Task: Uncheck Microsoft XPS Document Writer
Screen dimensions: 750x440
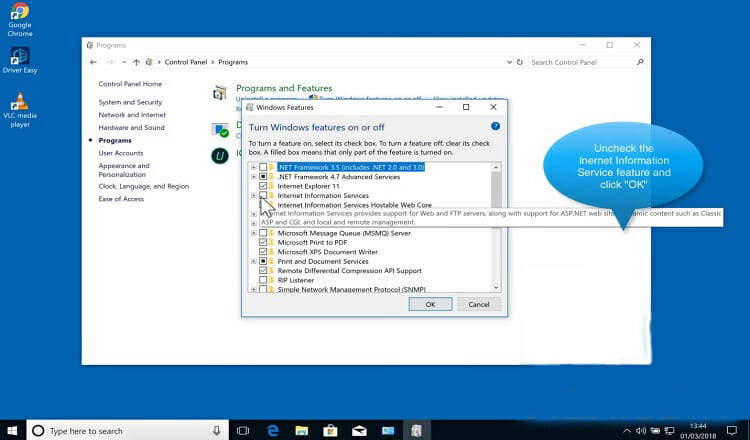Action: (x=263, y=252)
